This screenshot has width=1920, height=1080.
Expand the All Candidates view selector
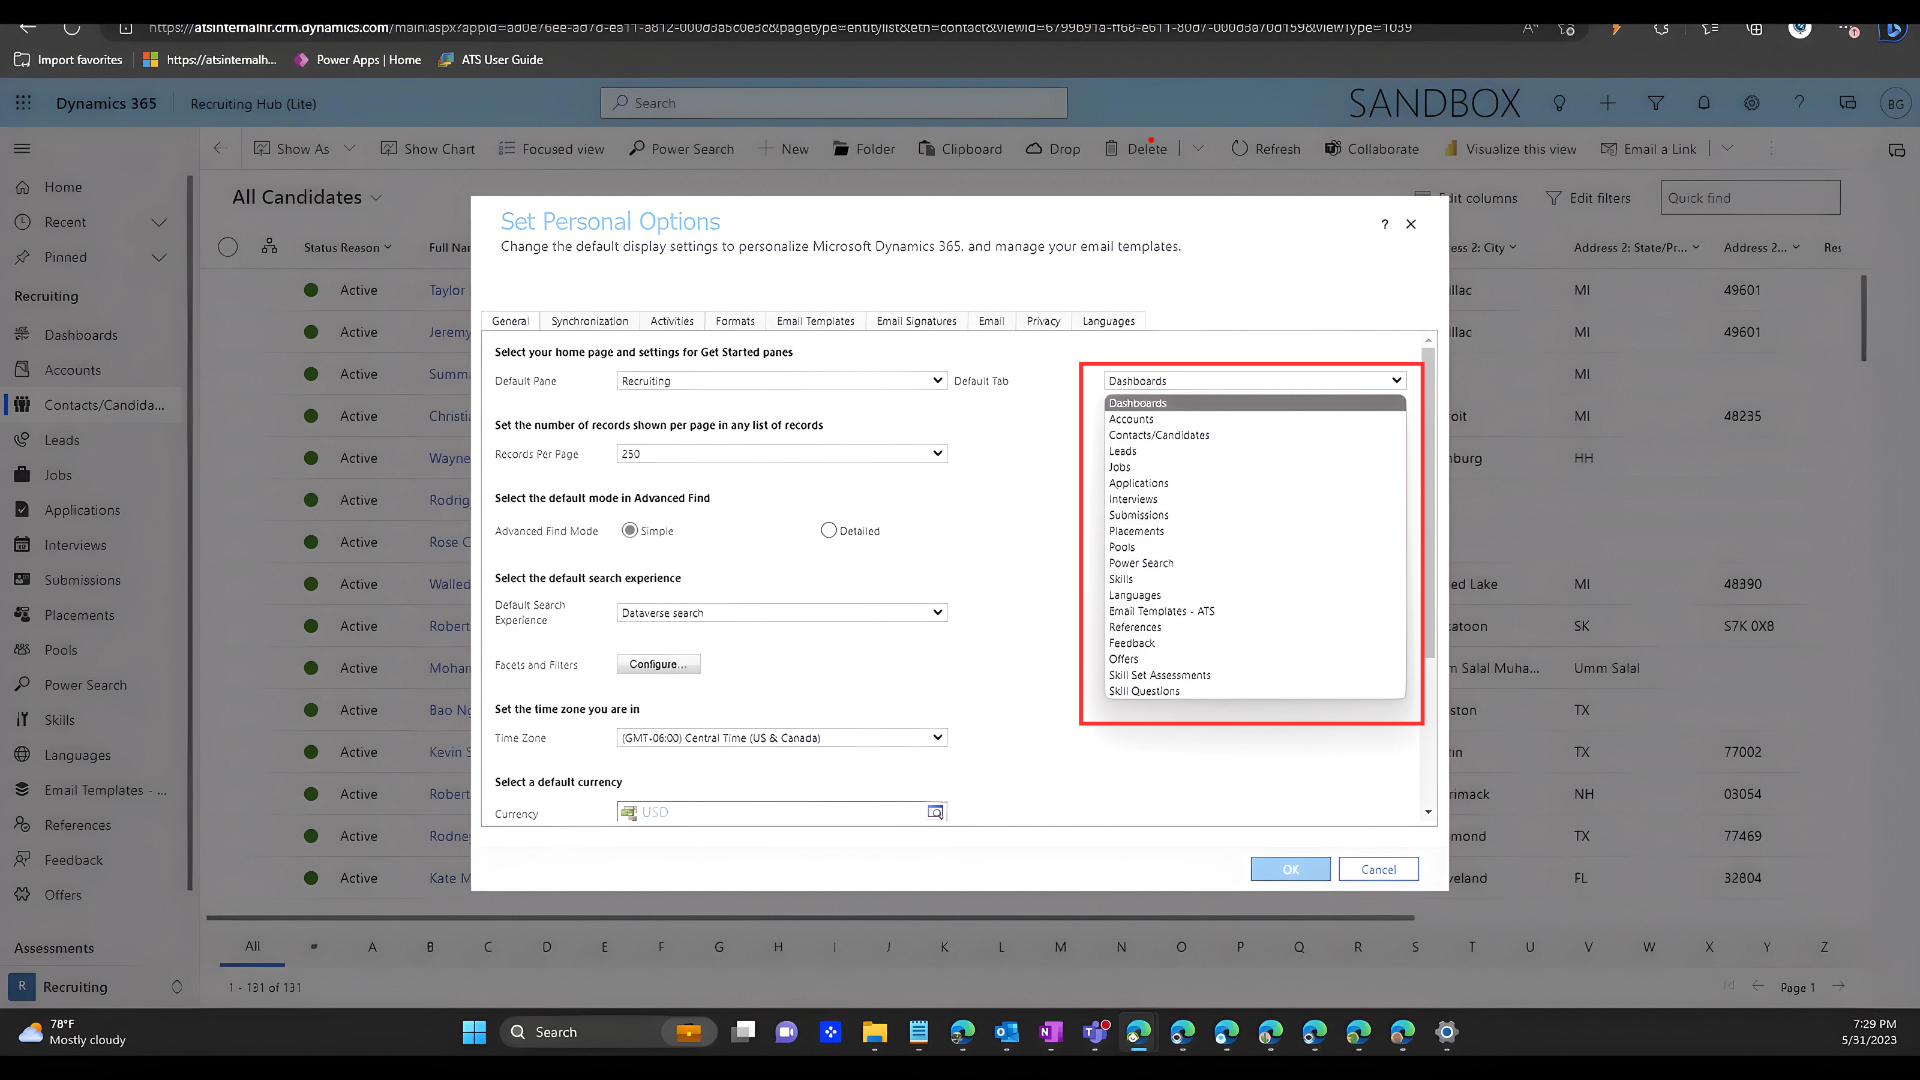coord(376,198)
